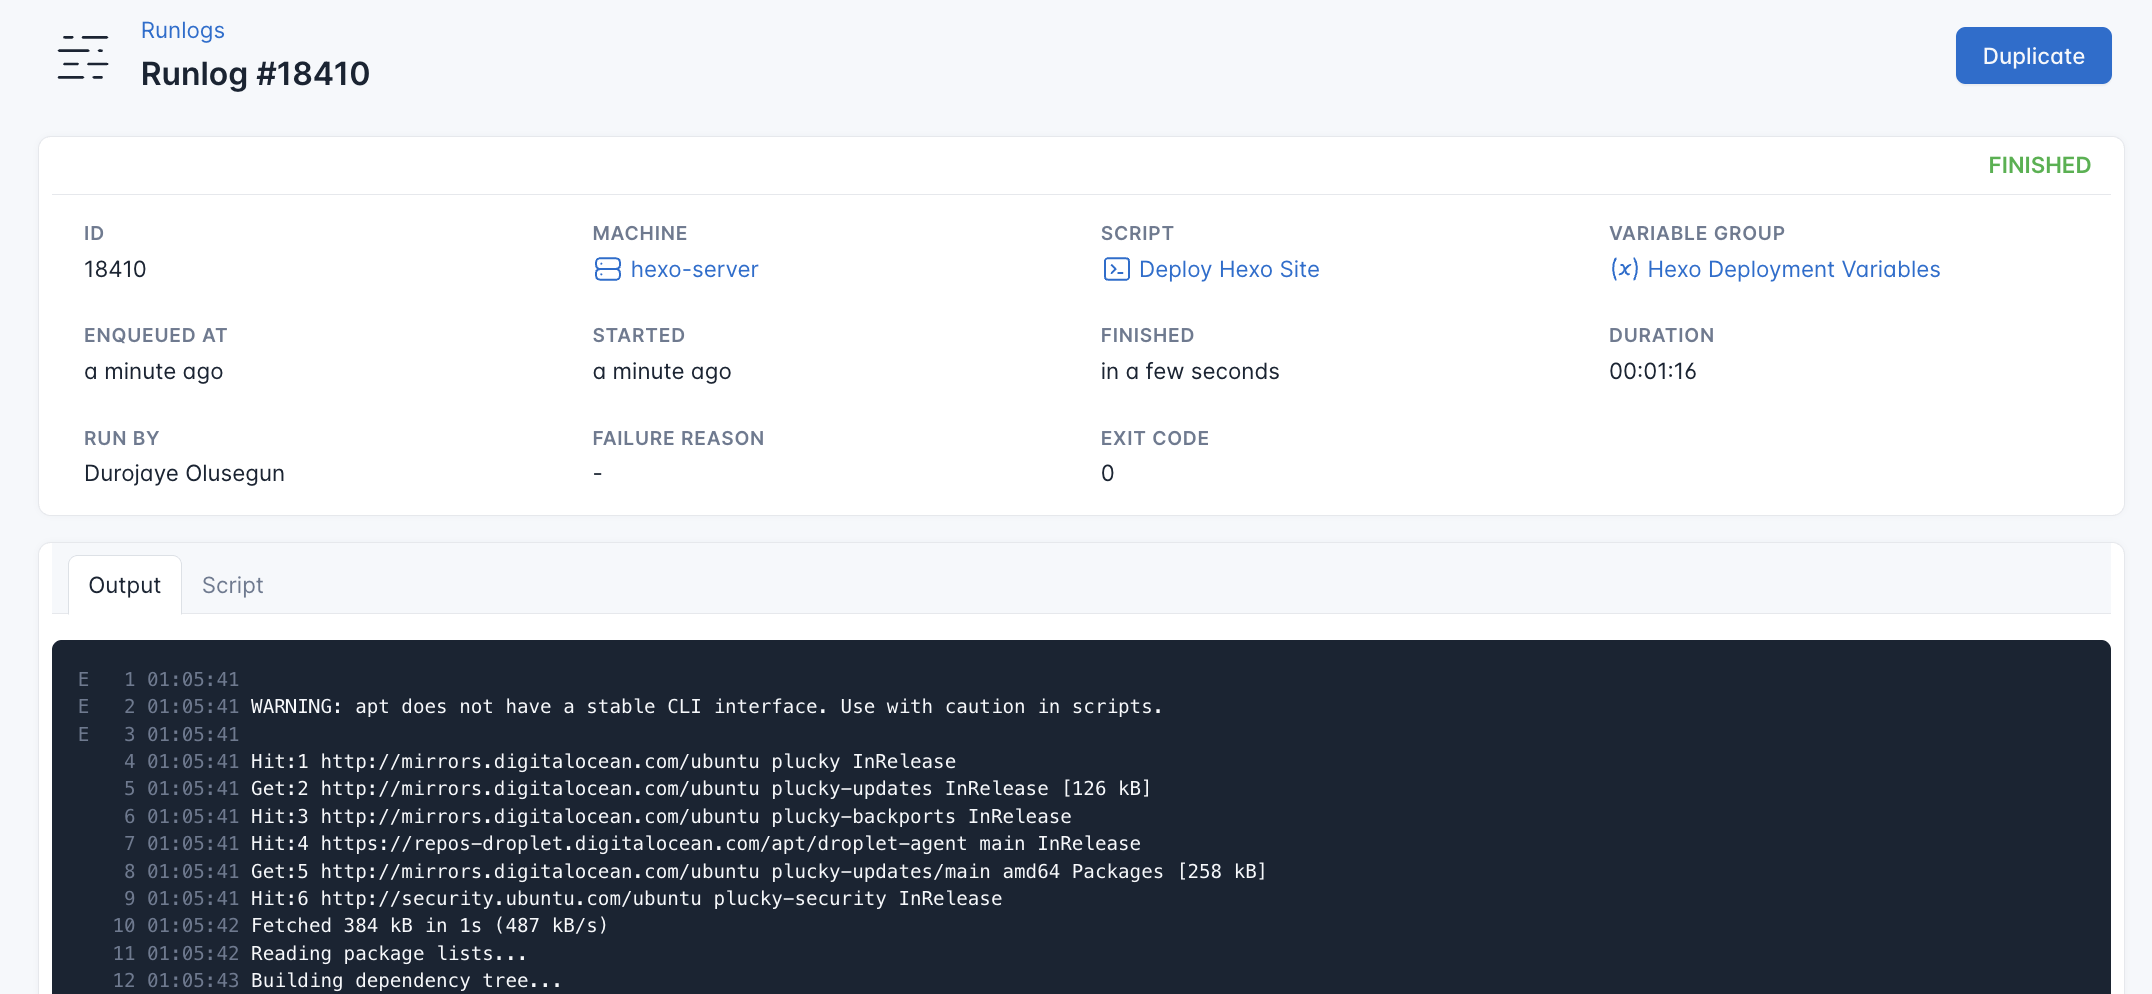Switch to the Script tab
The image size is (2152, 994).
(x=232, y=584)
